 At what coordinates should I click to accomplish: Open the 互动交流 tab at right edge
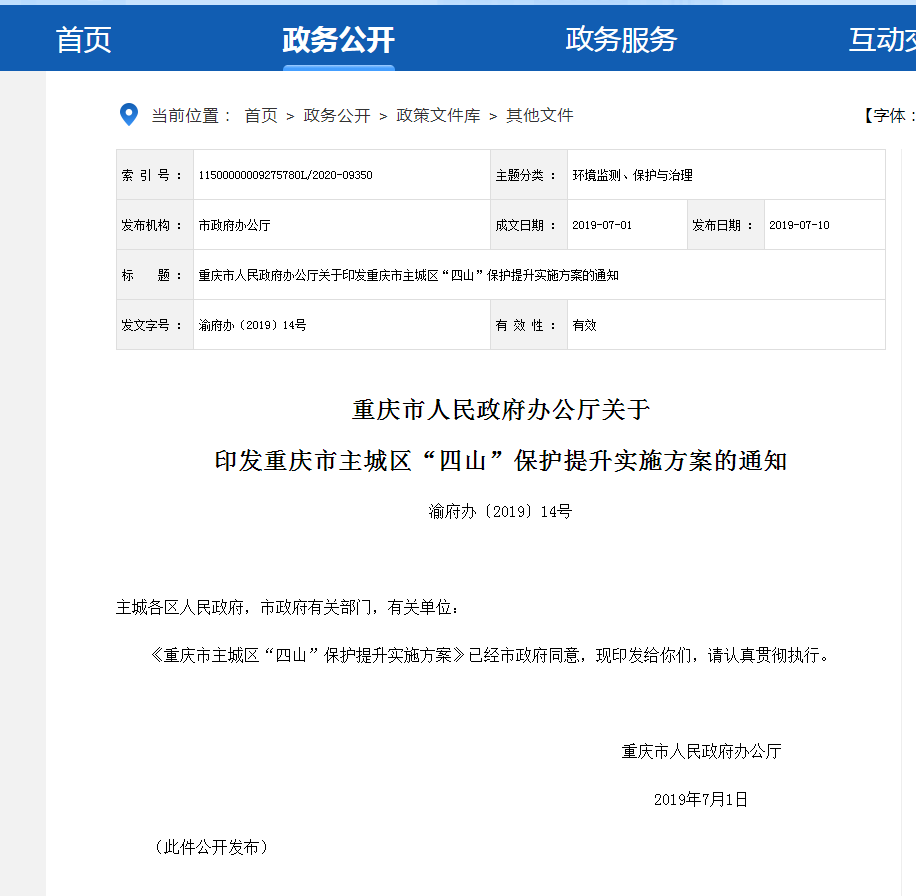(883, 40)
